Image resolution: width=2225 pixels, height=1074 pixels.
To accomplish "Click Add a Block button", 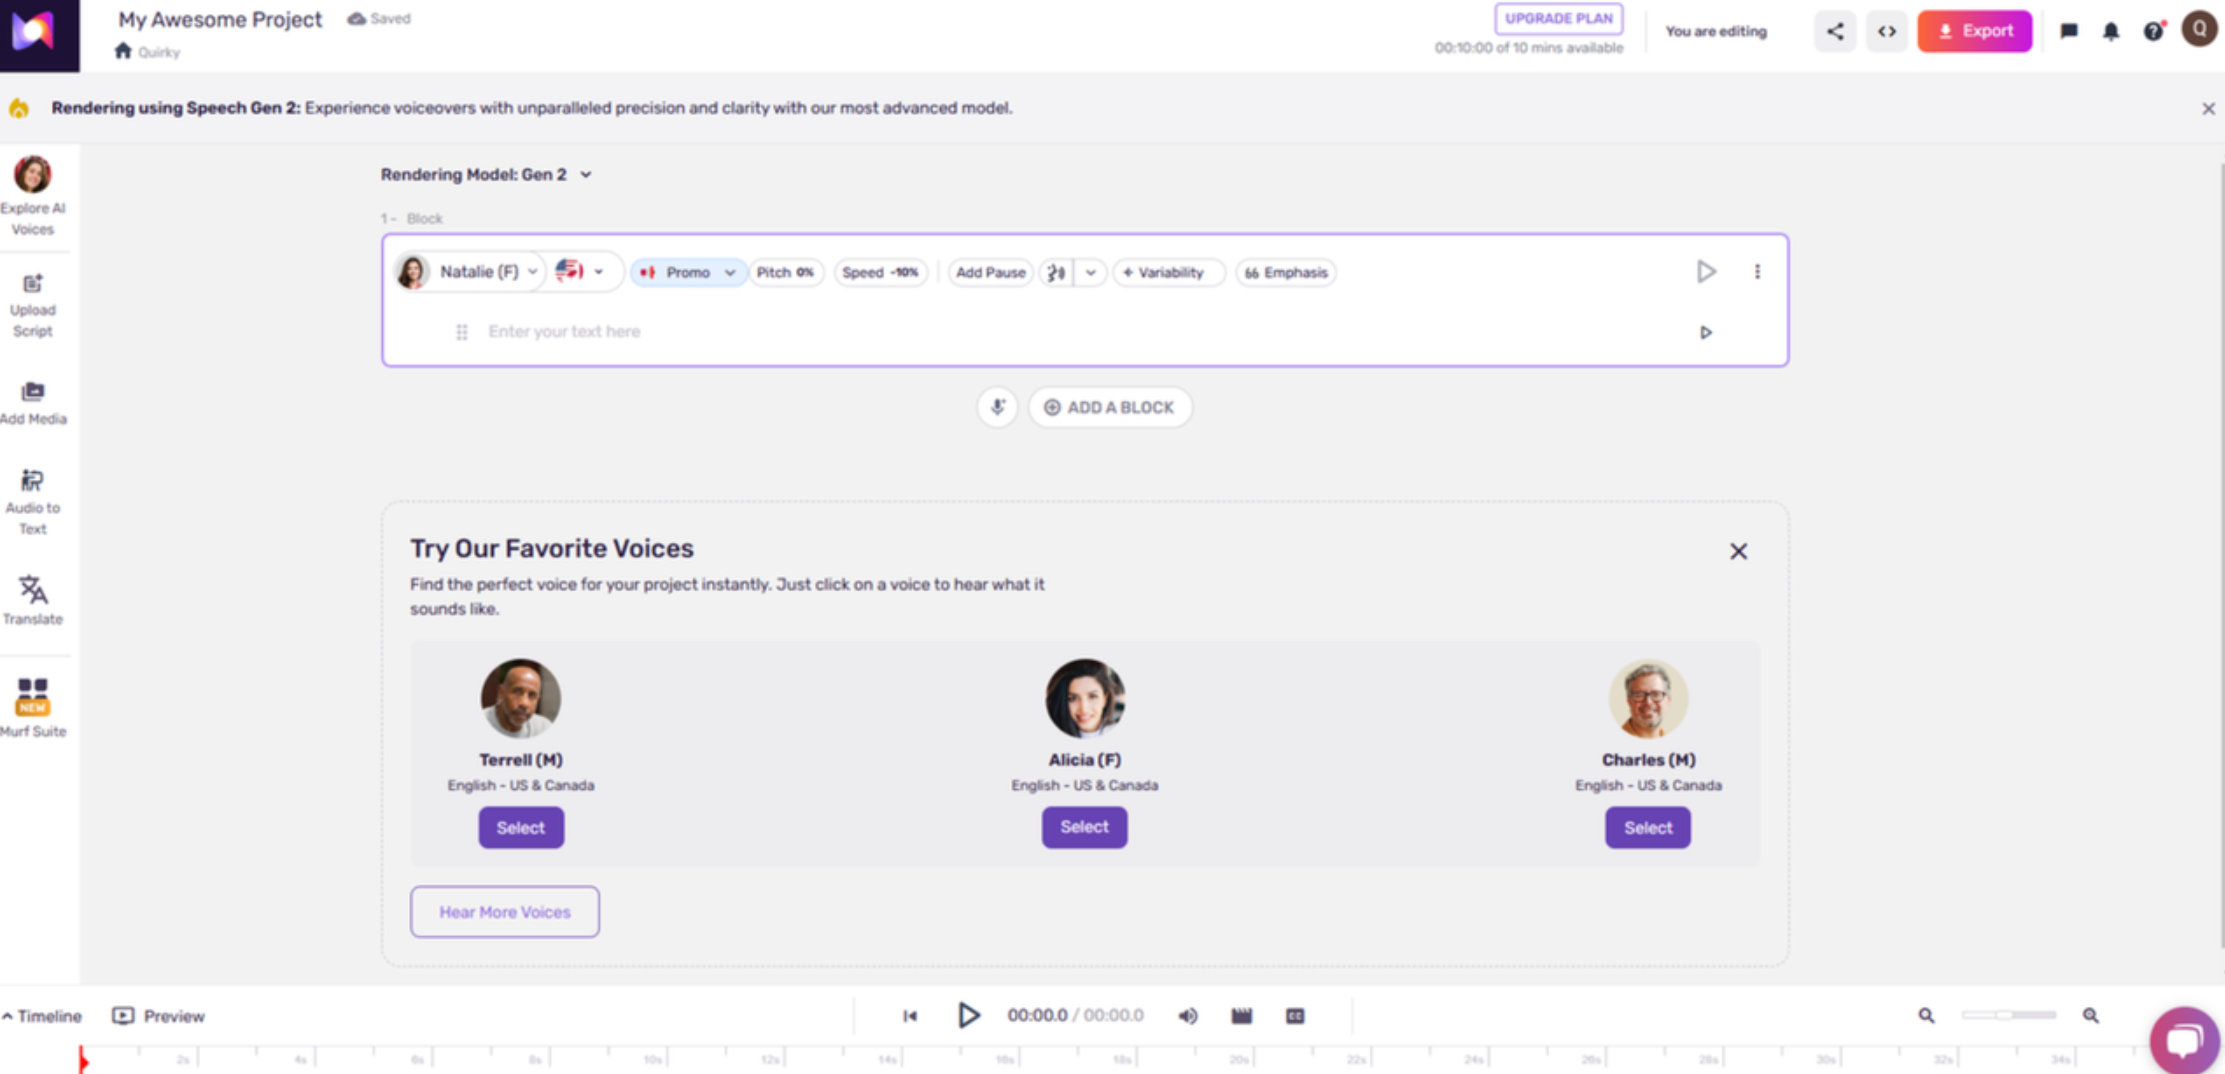I will pos(1109,407).
